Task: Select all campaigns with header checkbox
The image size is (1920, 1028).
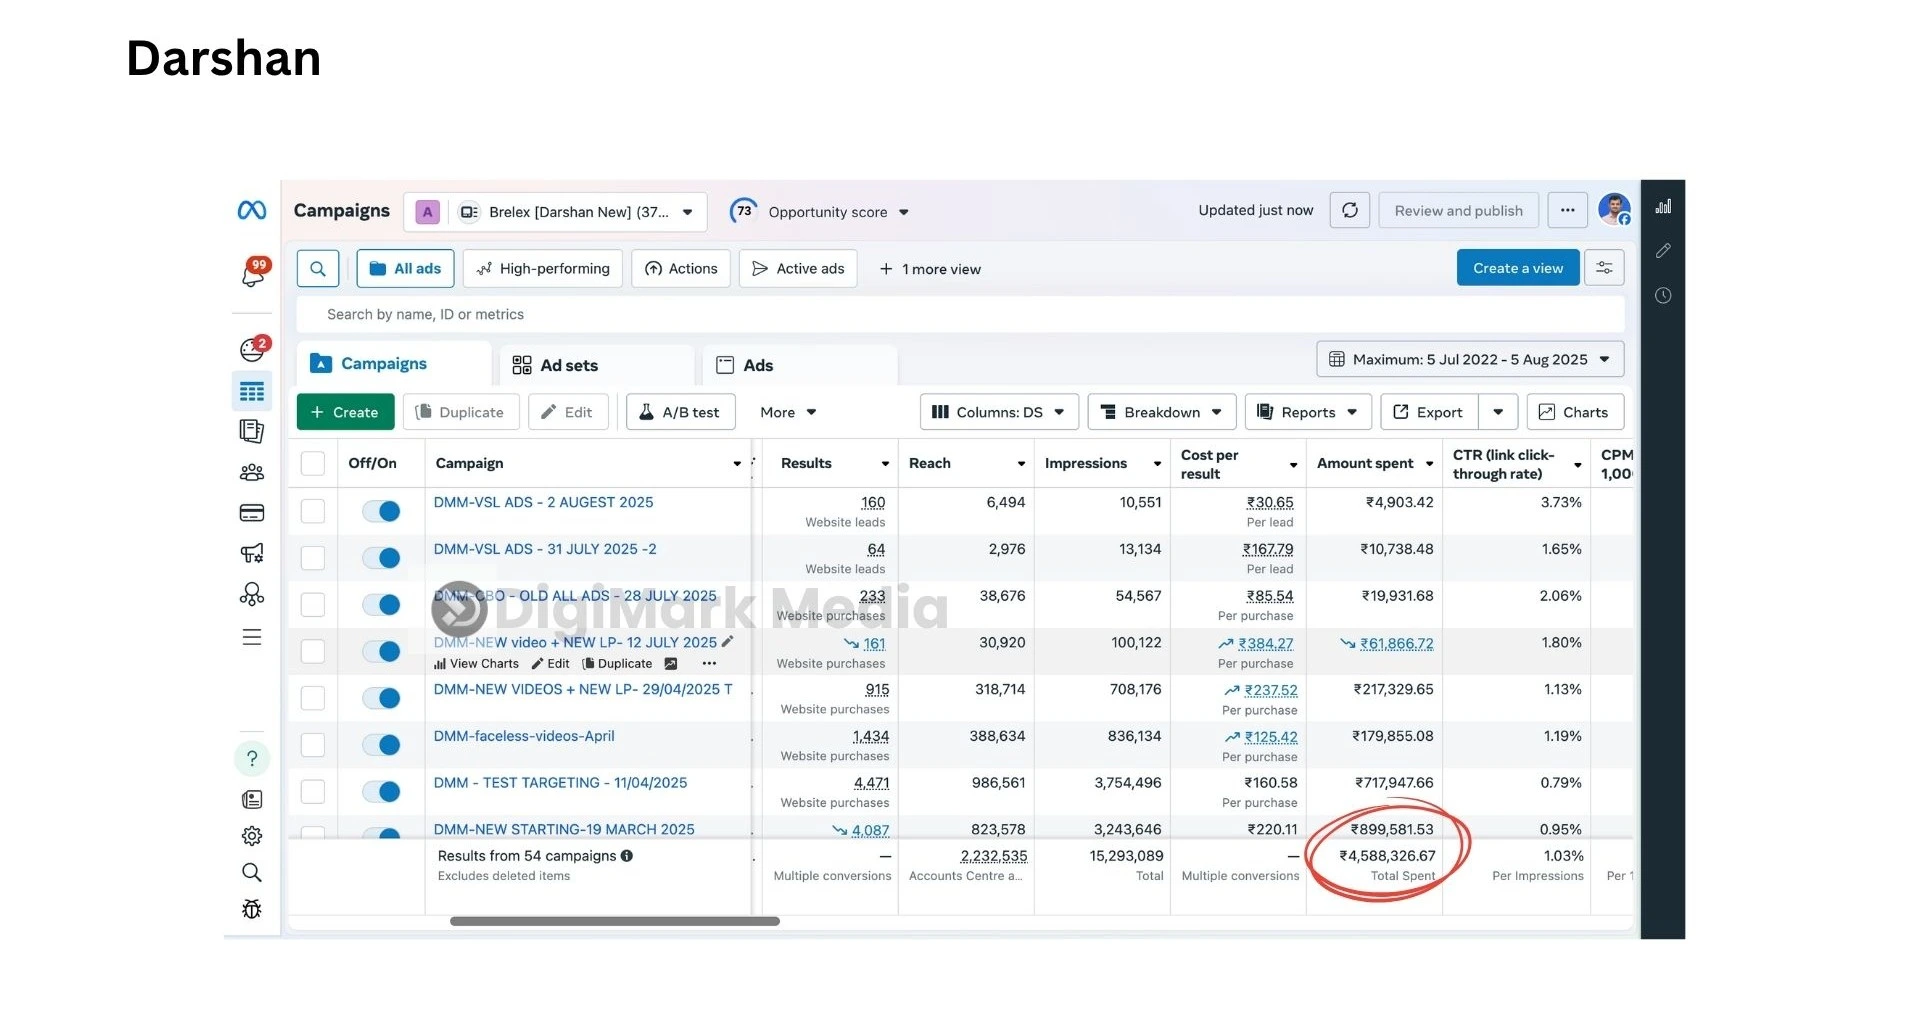Action: click(x=313, y=464)
